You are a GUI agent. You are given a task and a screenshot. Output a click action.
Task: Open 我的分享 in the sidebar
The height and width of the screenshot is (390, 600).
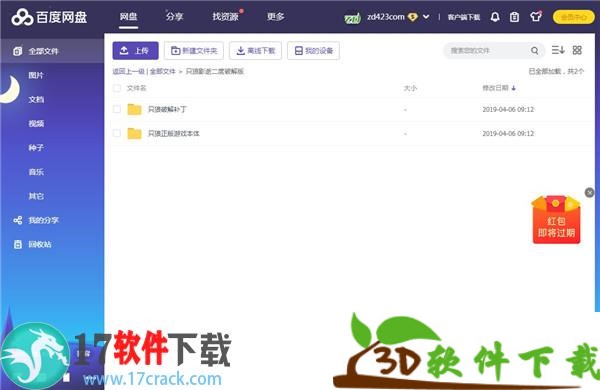tap(36, 220)
